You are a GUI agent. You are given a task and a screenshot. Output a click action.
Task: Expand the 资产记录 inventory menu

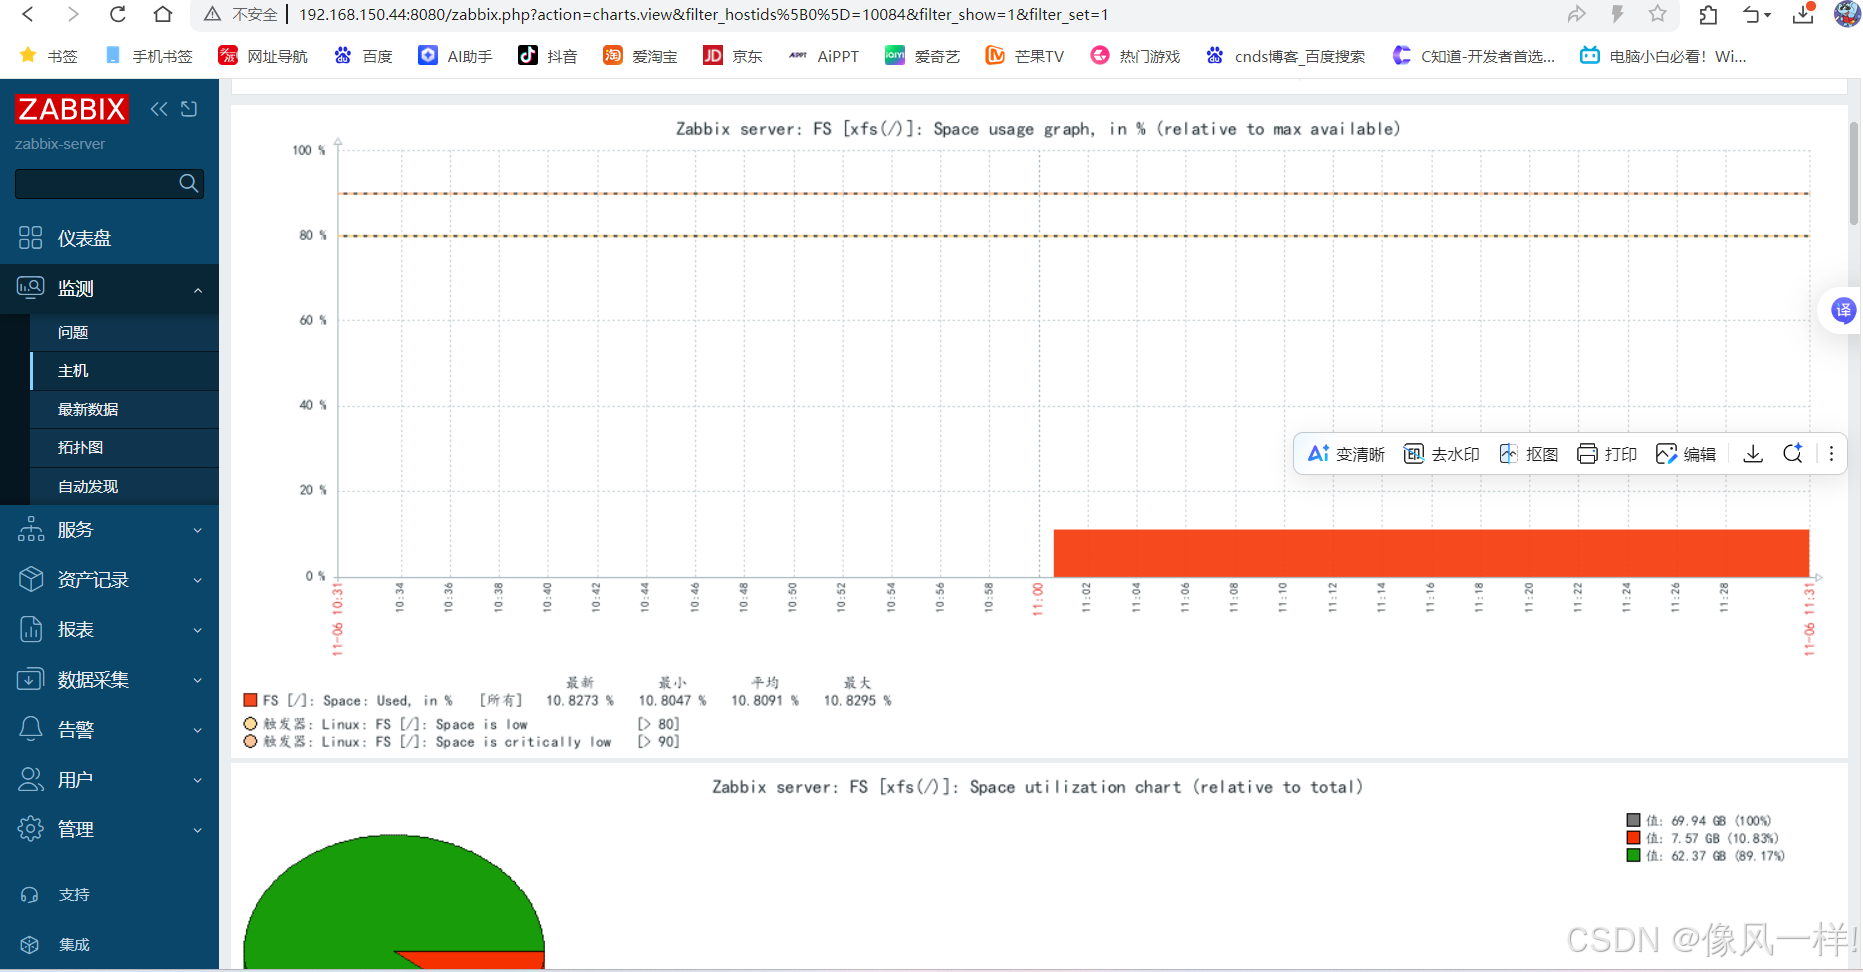pos(109,580)
